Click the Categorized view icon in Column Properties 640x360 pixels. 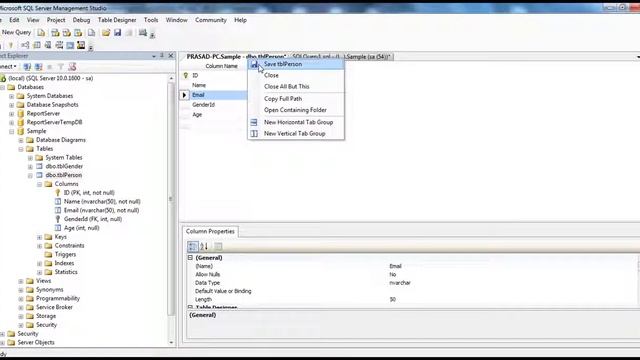[x=192, y=246]
